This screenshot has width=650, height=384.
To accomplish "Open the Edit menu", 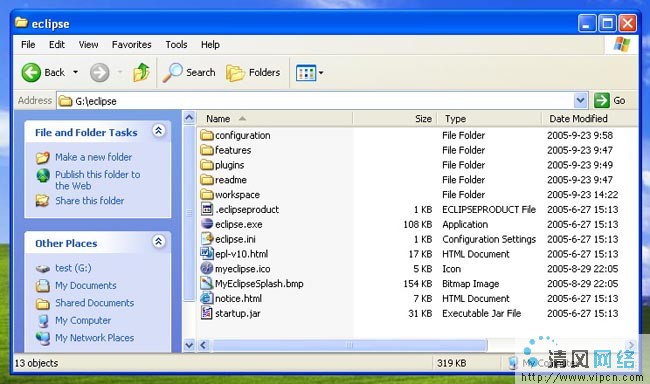I will coord(57,44).
